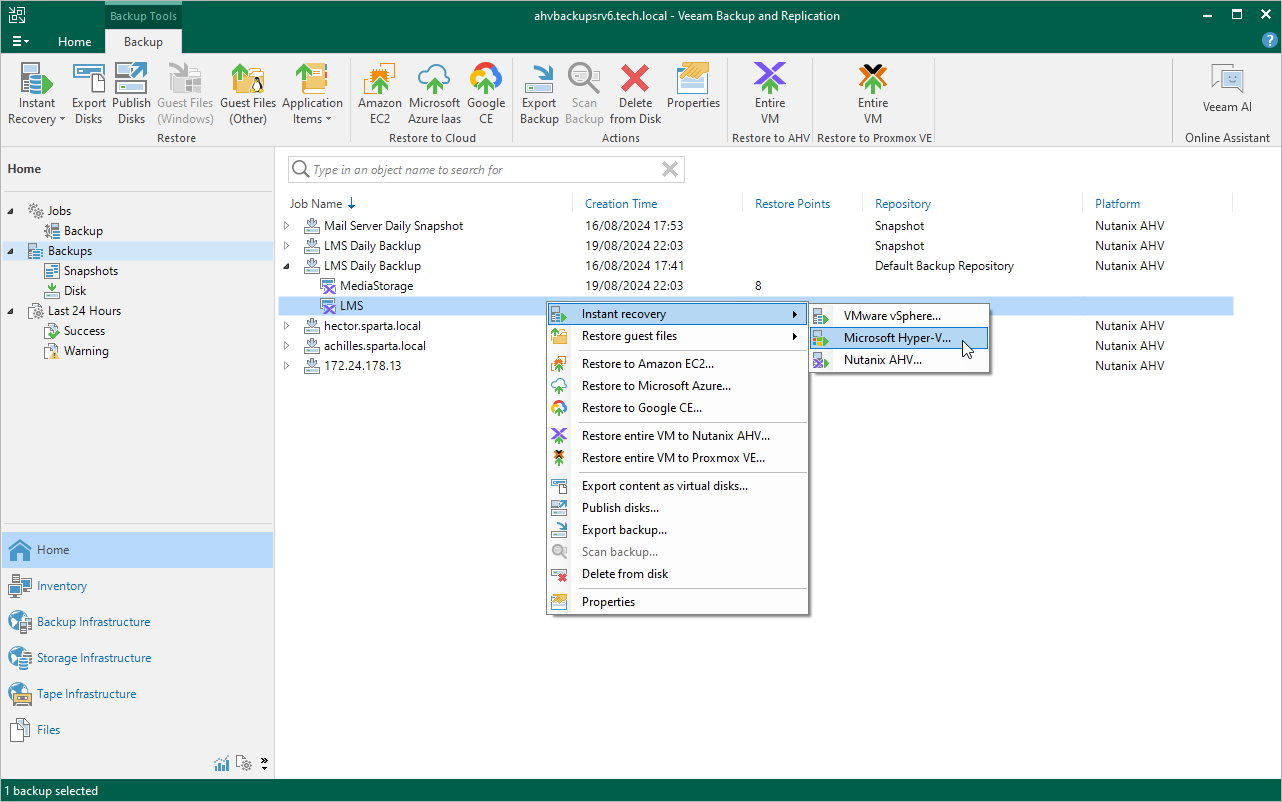Sort by Creation Time column header

click(621, 204)
